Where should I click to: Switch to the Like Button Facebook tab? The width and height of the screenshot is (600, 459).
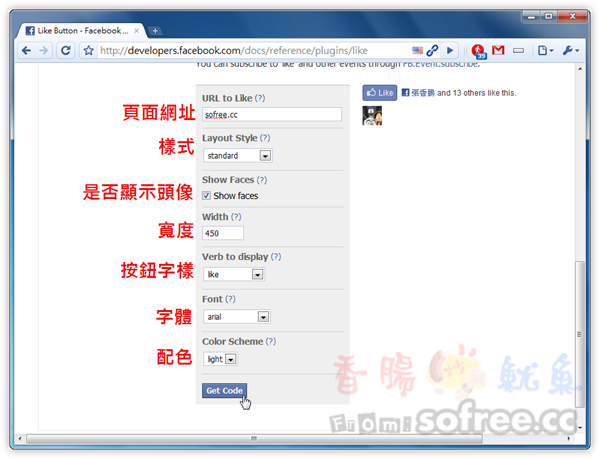tap(82, 31)
